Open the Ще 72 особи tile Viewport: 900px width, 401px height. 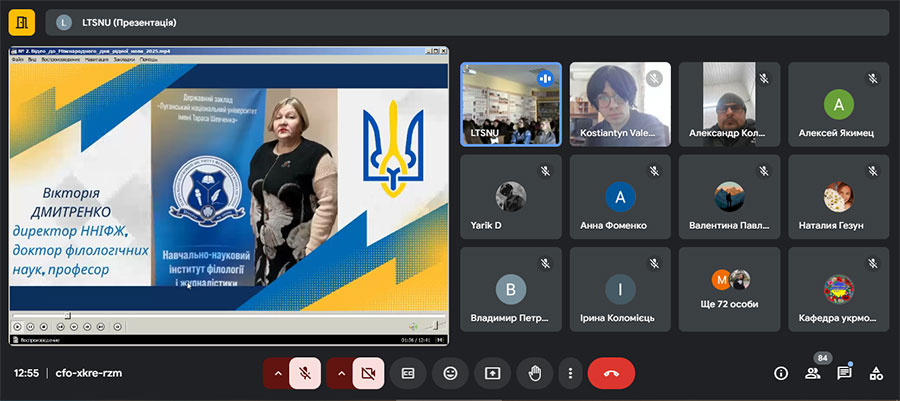pos(730,289)
